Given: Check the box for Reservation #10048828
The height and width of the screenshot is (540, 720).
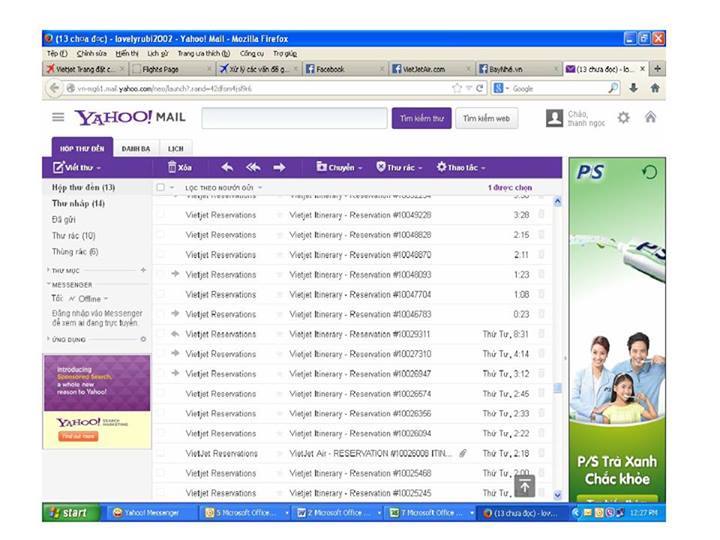Looking at the screenshot, I should [161, 235].
